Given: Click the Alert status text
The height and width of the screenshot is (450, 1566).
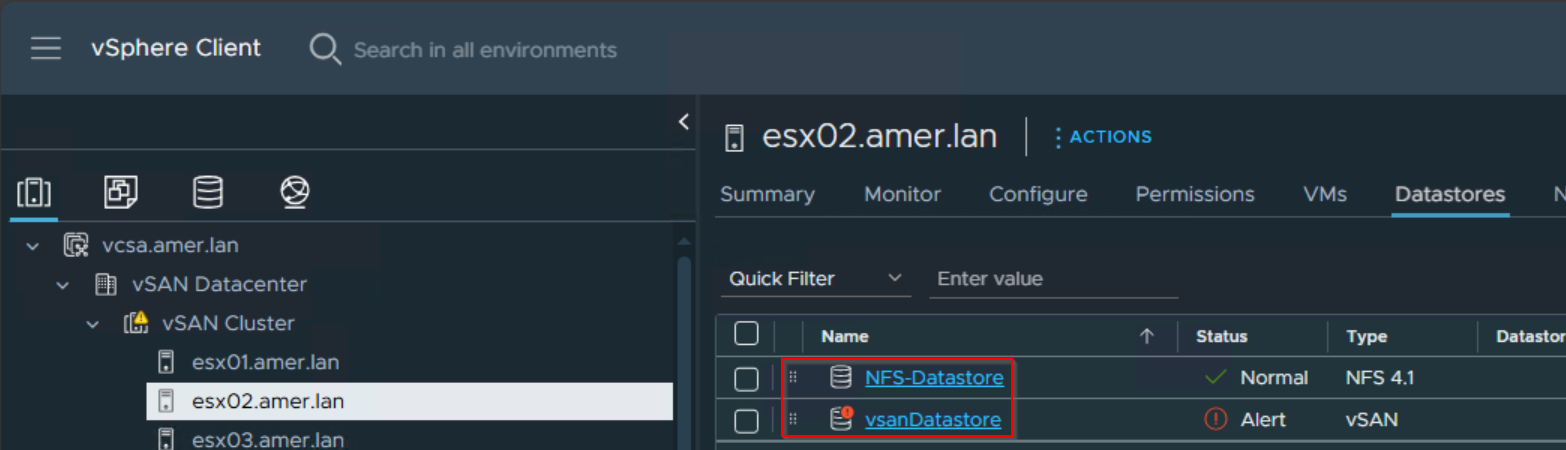Looking at the screenshot, I should pos(1263,420).
